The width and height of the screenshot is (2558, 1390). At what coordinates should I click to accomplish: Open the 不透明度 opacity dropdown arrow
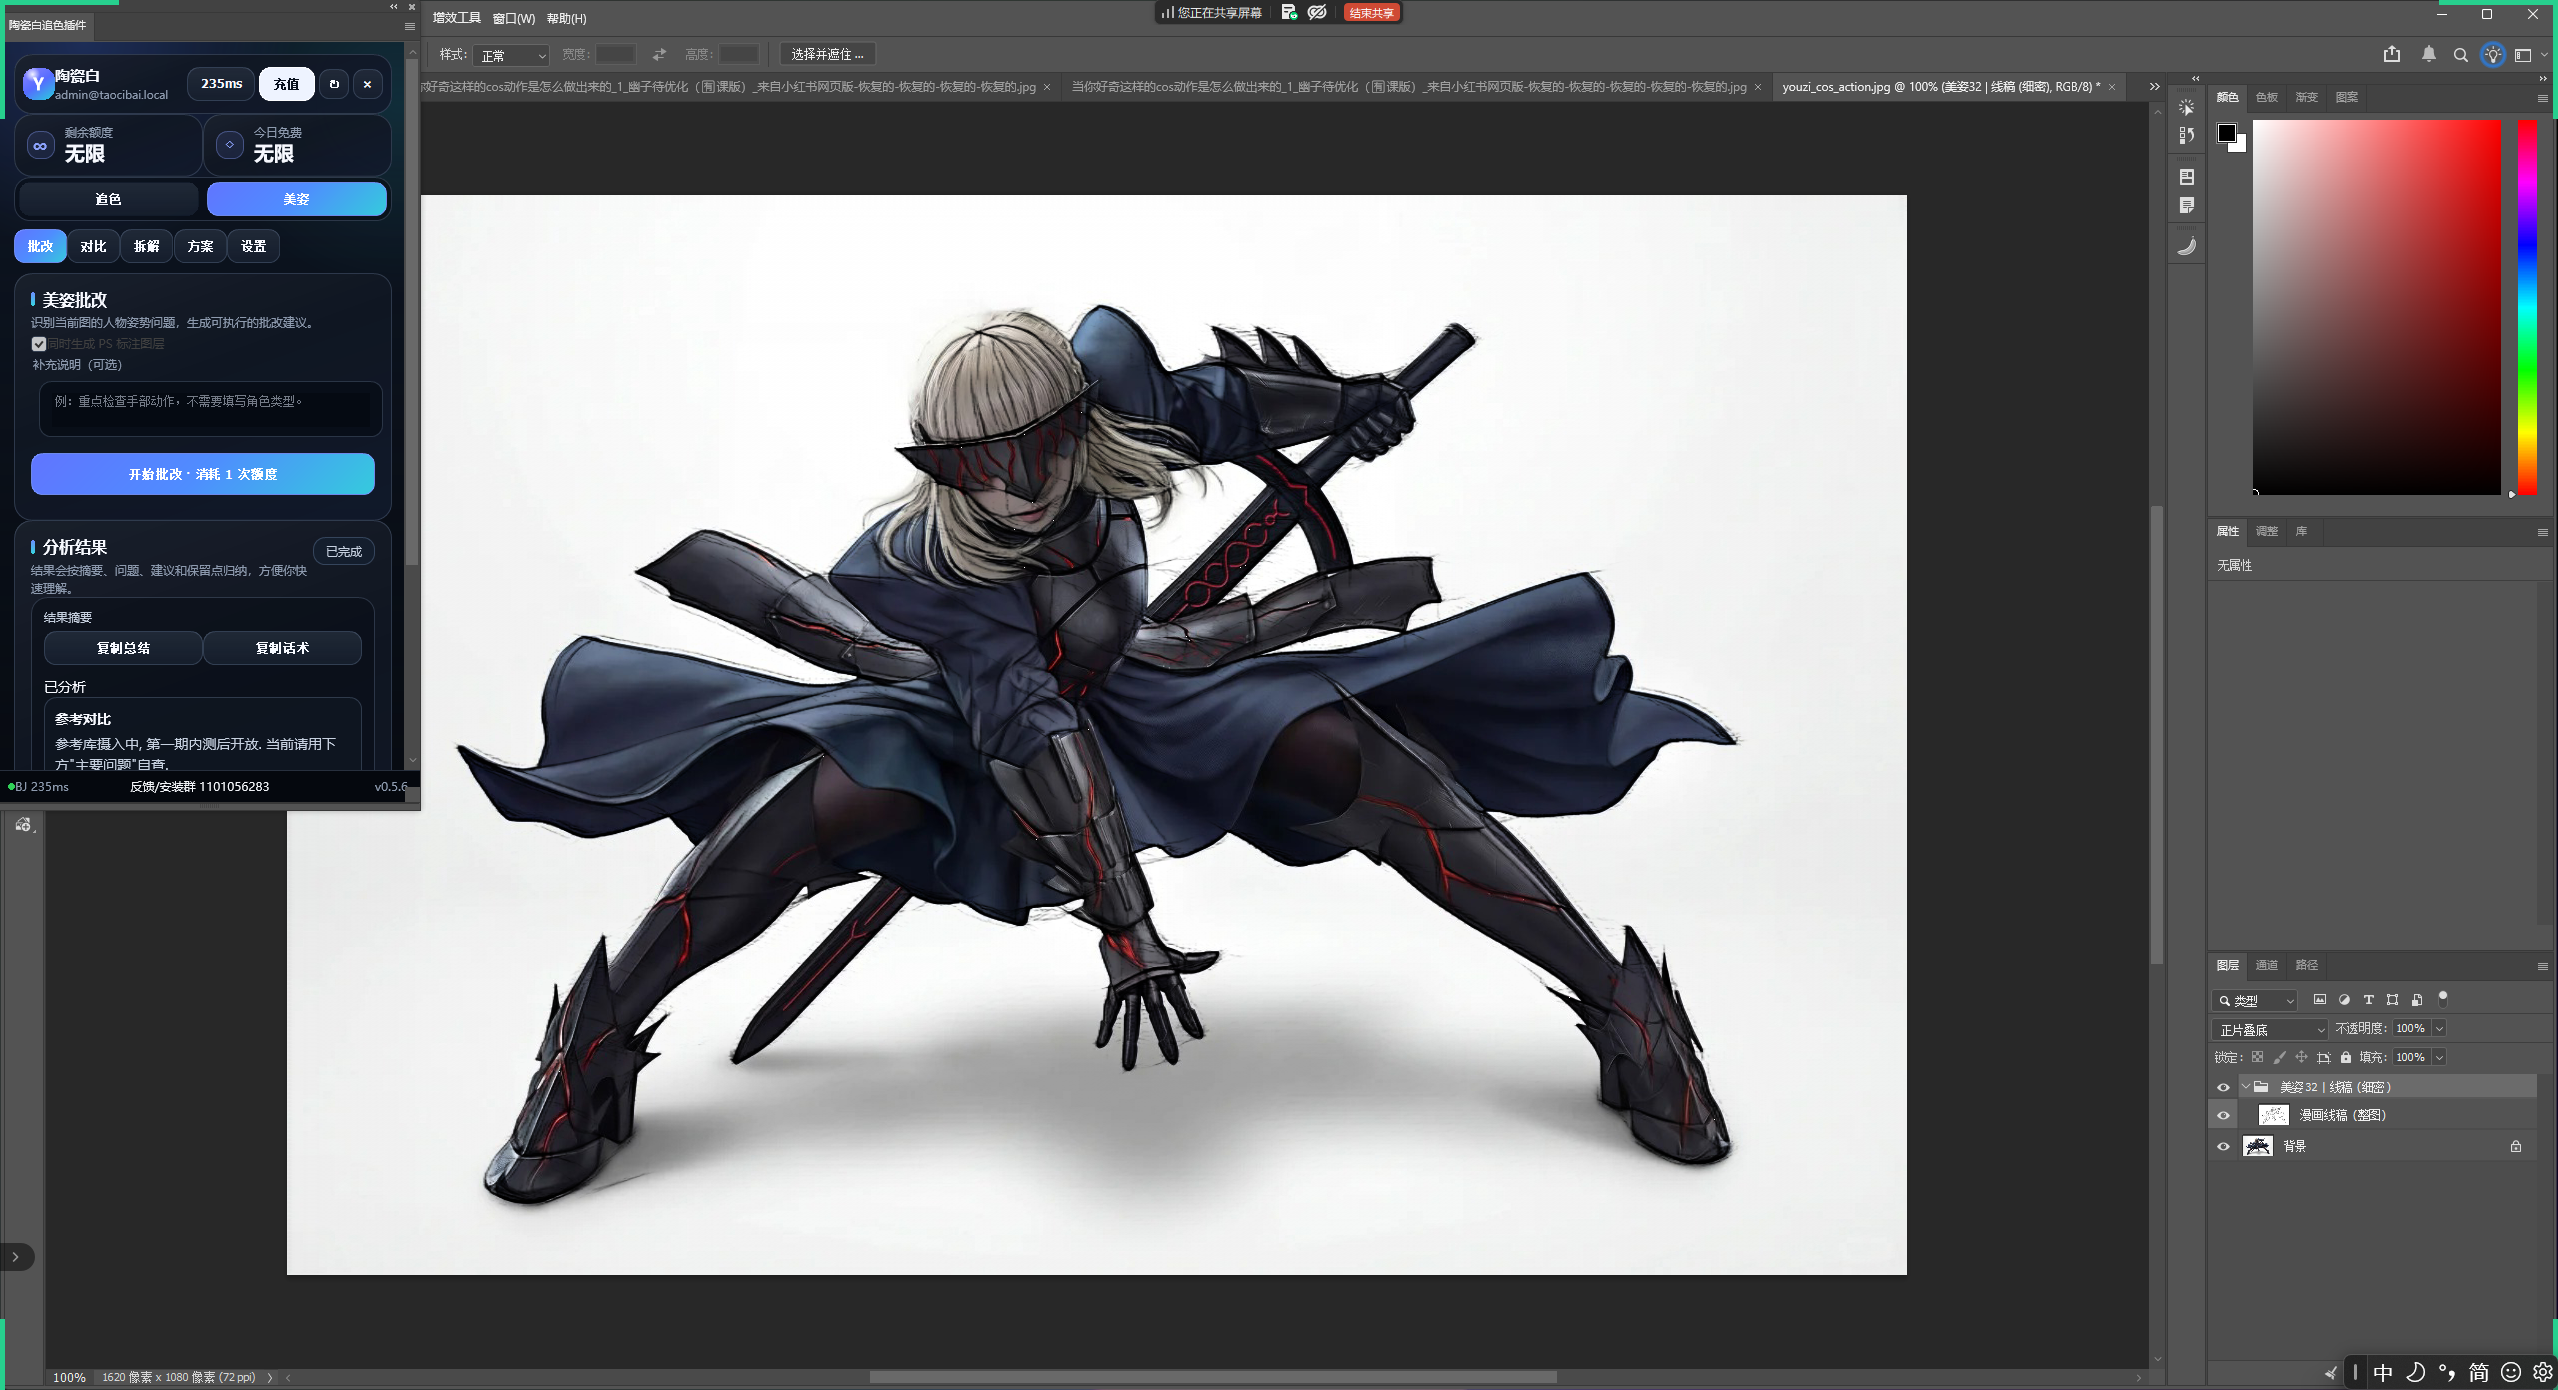2439,1029
